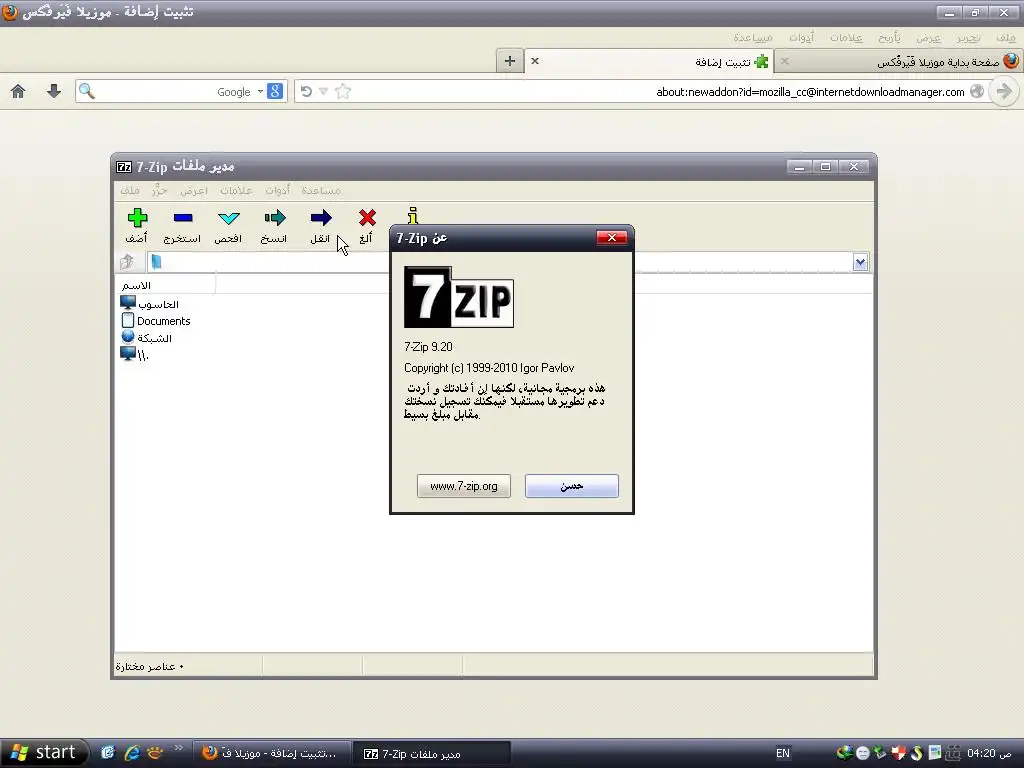The height and width of the screenshot is (768, 1024).
Task: Click the 7-Zip file manager path field
Action: click(x=500, y=262)
